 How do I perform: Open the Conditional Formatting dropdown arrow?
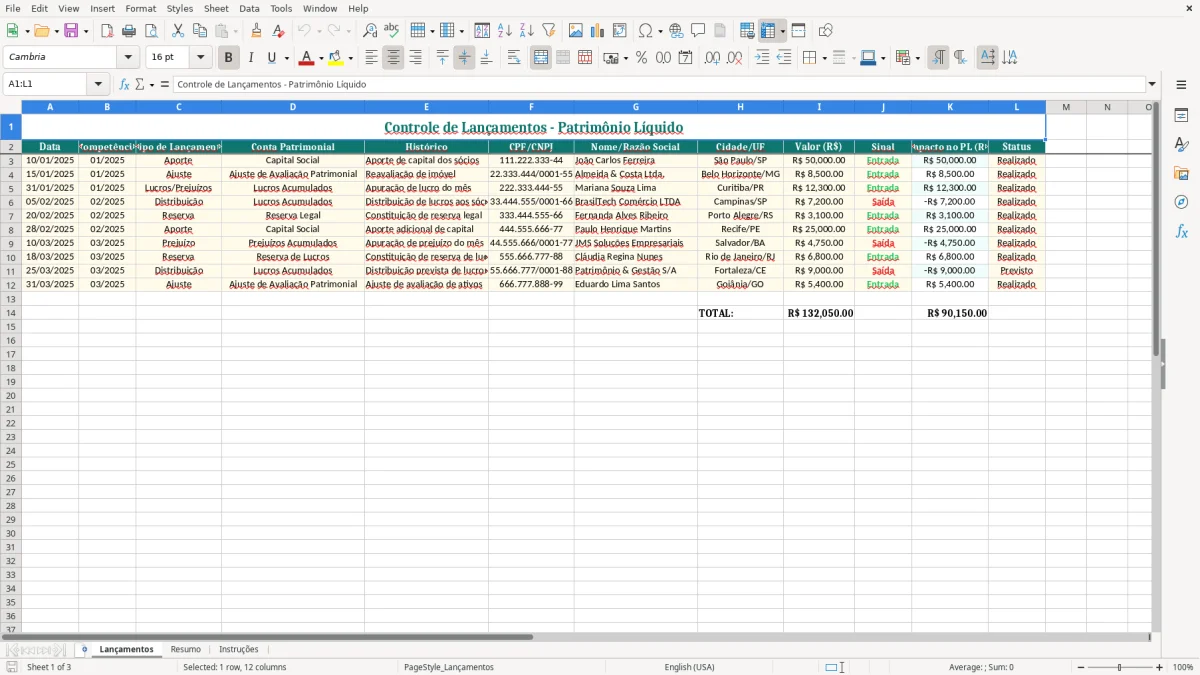(x=917, y=58)
